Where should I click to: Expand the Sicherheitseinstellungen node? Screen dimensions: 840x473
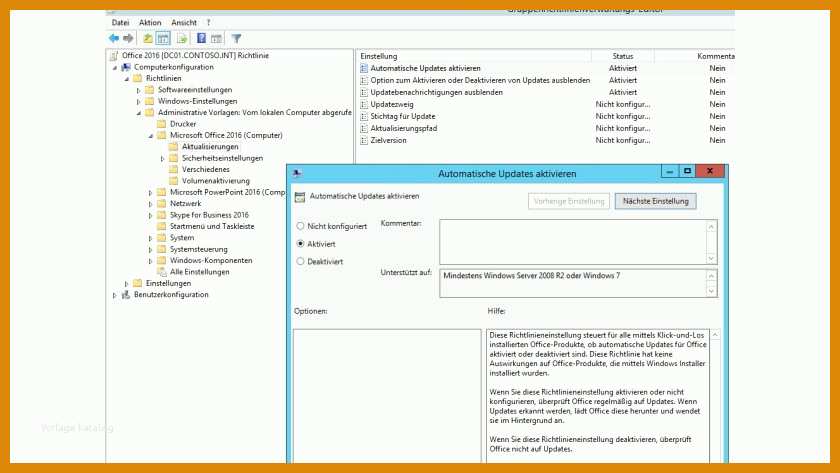pyautogui.click(x=162, y=159)
